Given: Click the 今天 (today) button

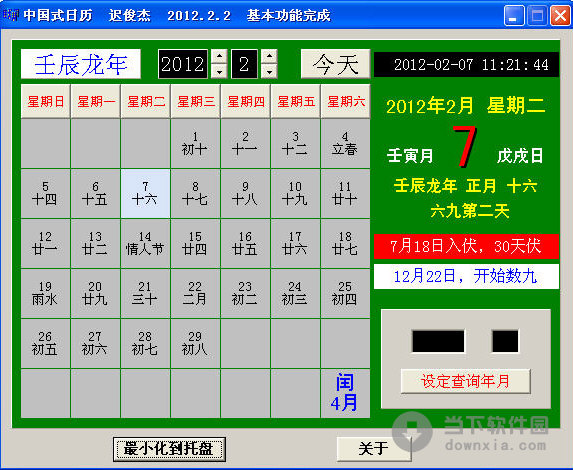Looking at the screenshot, I should [x=335, y=64].
